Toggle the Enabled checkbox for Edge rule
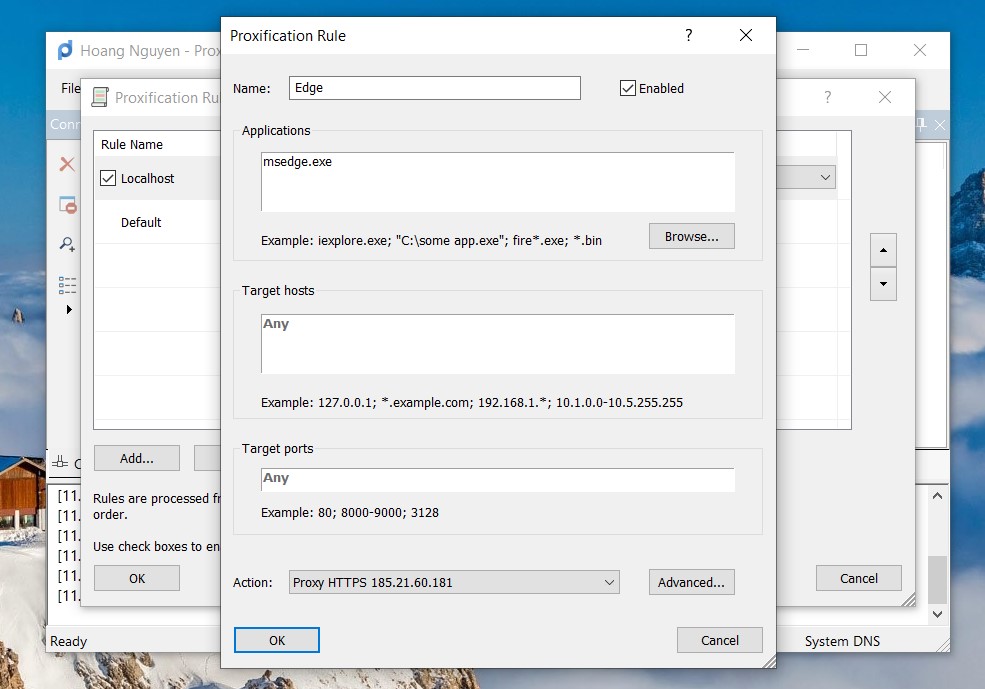 (x=628, y=88)
